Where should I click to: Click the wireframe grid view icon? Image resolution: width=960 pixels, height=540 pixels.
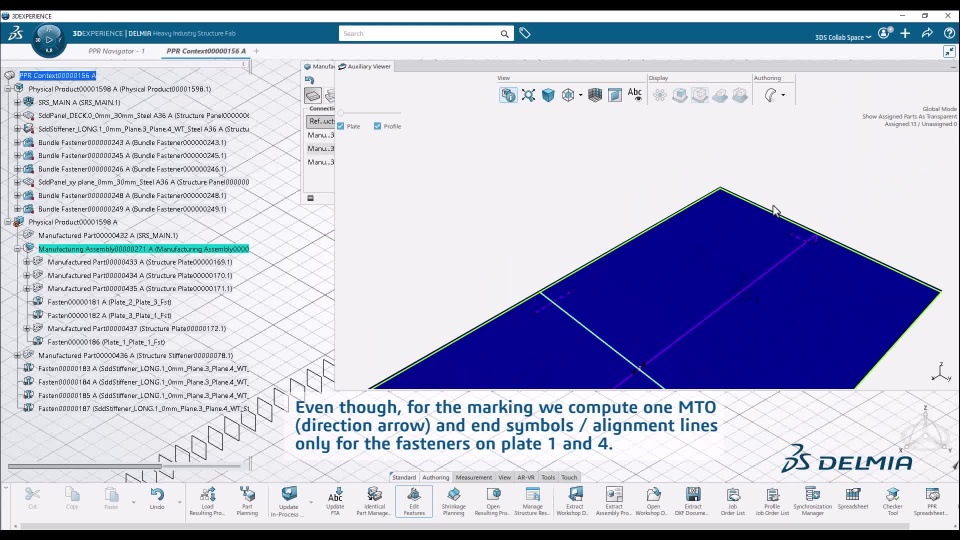pos(594,95)
